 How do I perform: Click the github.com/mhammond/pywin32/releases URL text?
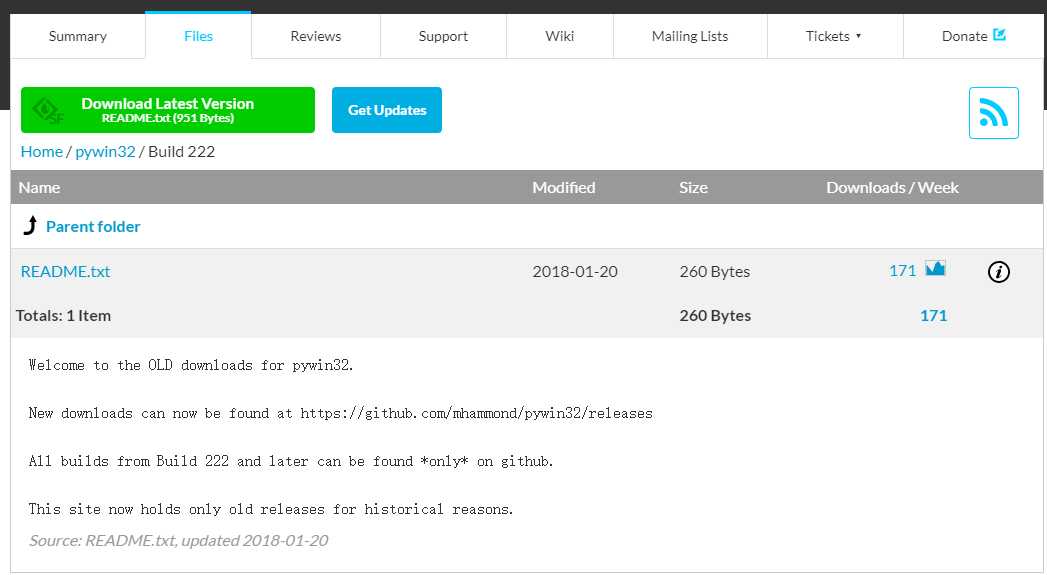[476, 413]
